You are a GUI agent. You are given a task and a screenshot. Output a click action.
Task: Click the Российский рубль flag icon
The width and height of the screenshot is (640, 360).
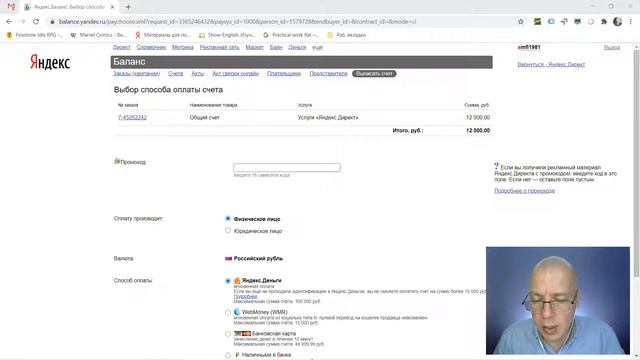point(229,258)
